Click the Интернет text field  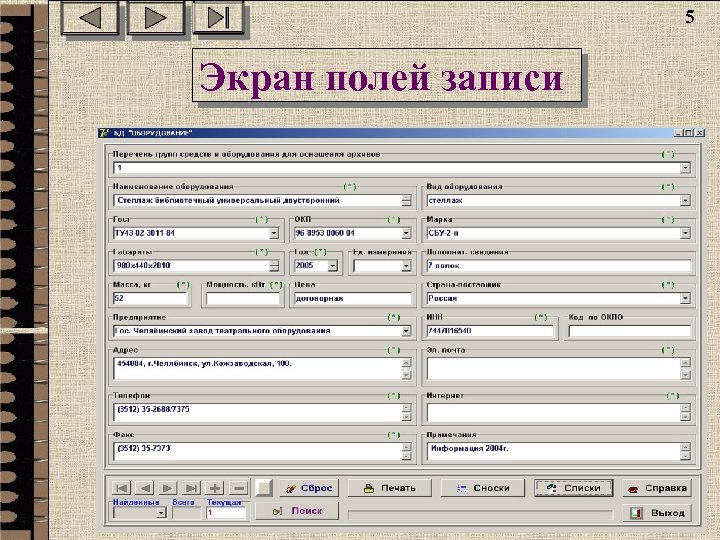pos(553,412)
